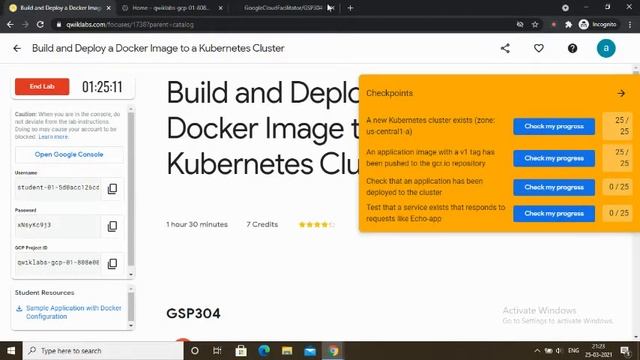Open the browser extensions puzzle icon
The height and width of the screenshot is (360, 640).
(x=568, y=24)
